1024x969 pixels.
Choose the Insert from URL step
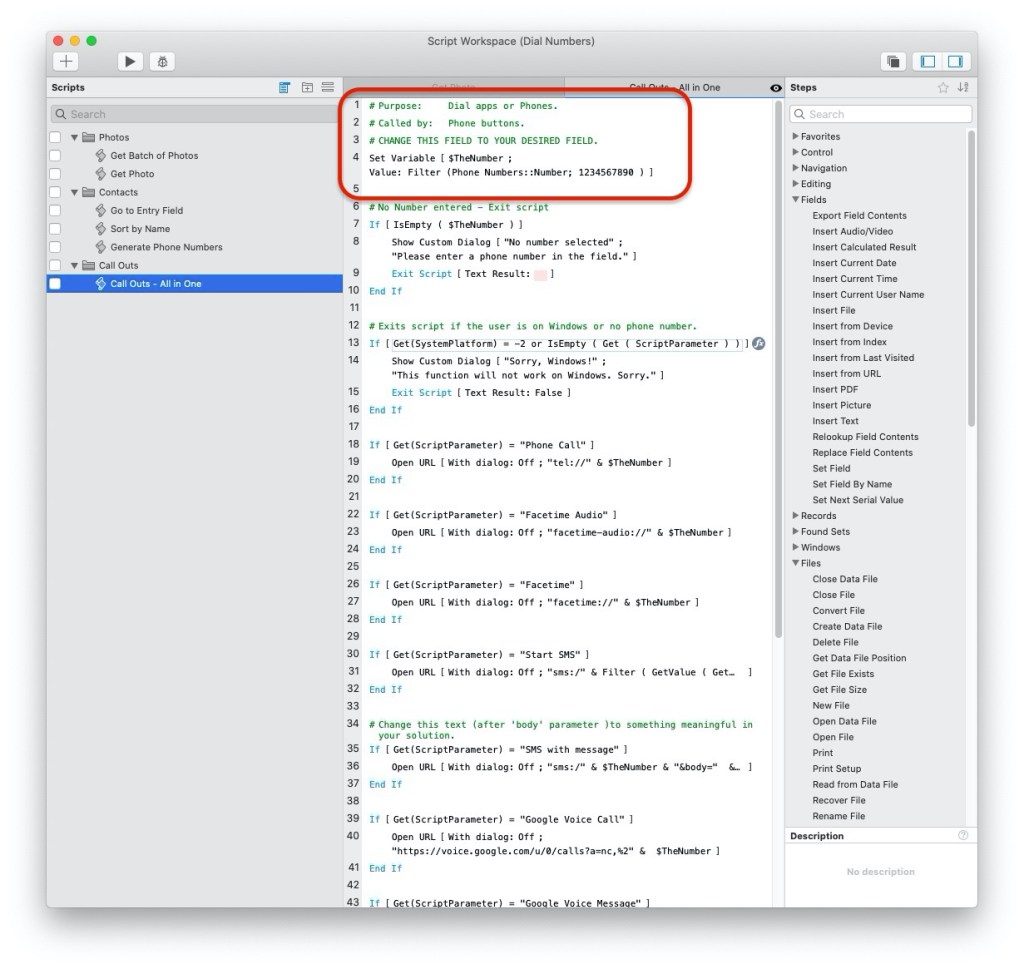click(x=846, y=373)
